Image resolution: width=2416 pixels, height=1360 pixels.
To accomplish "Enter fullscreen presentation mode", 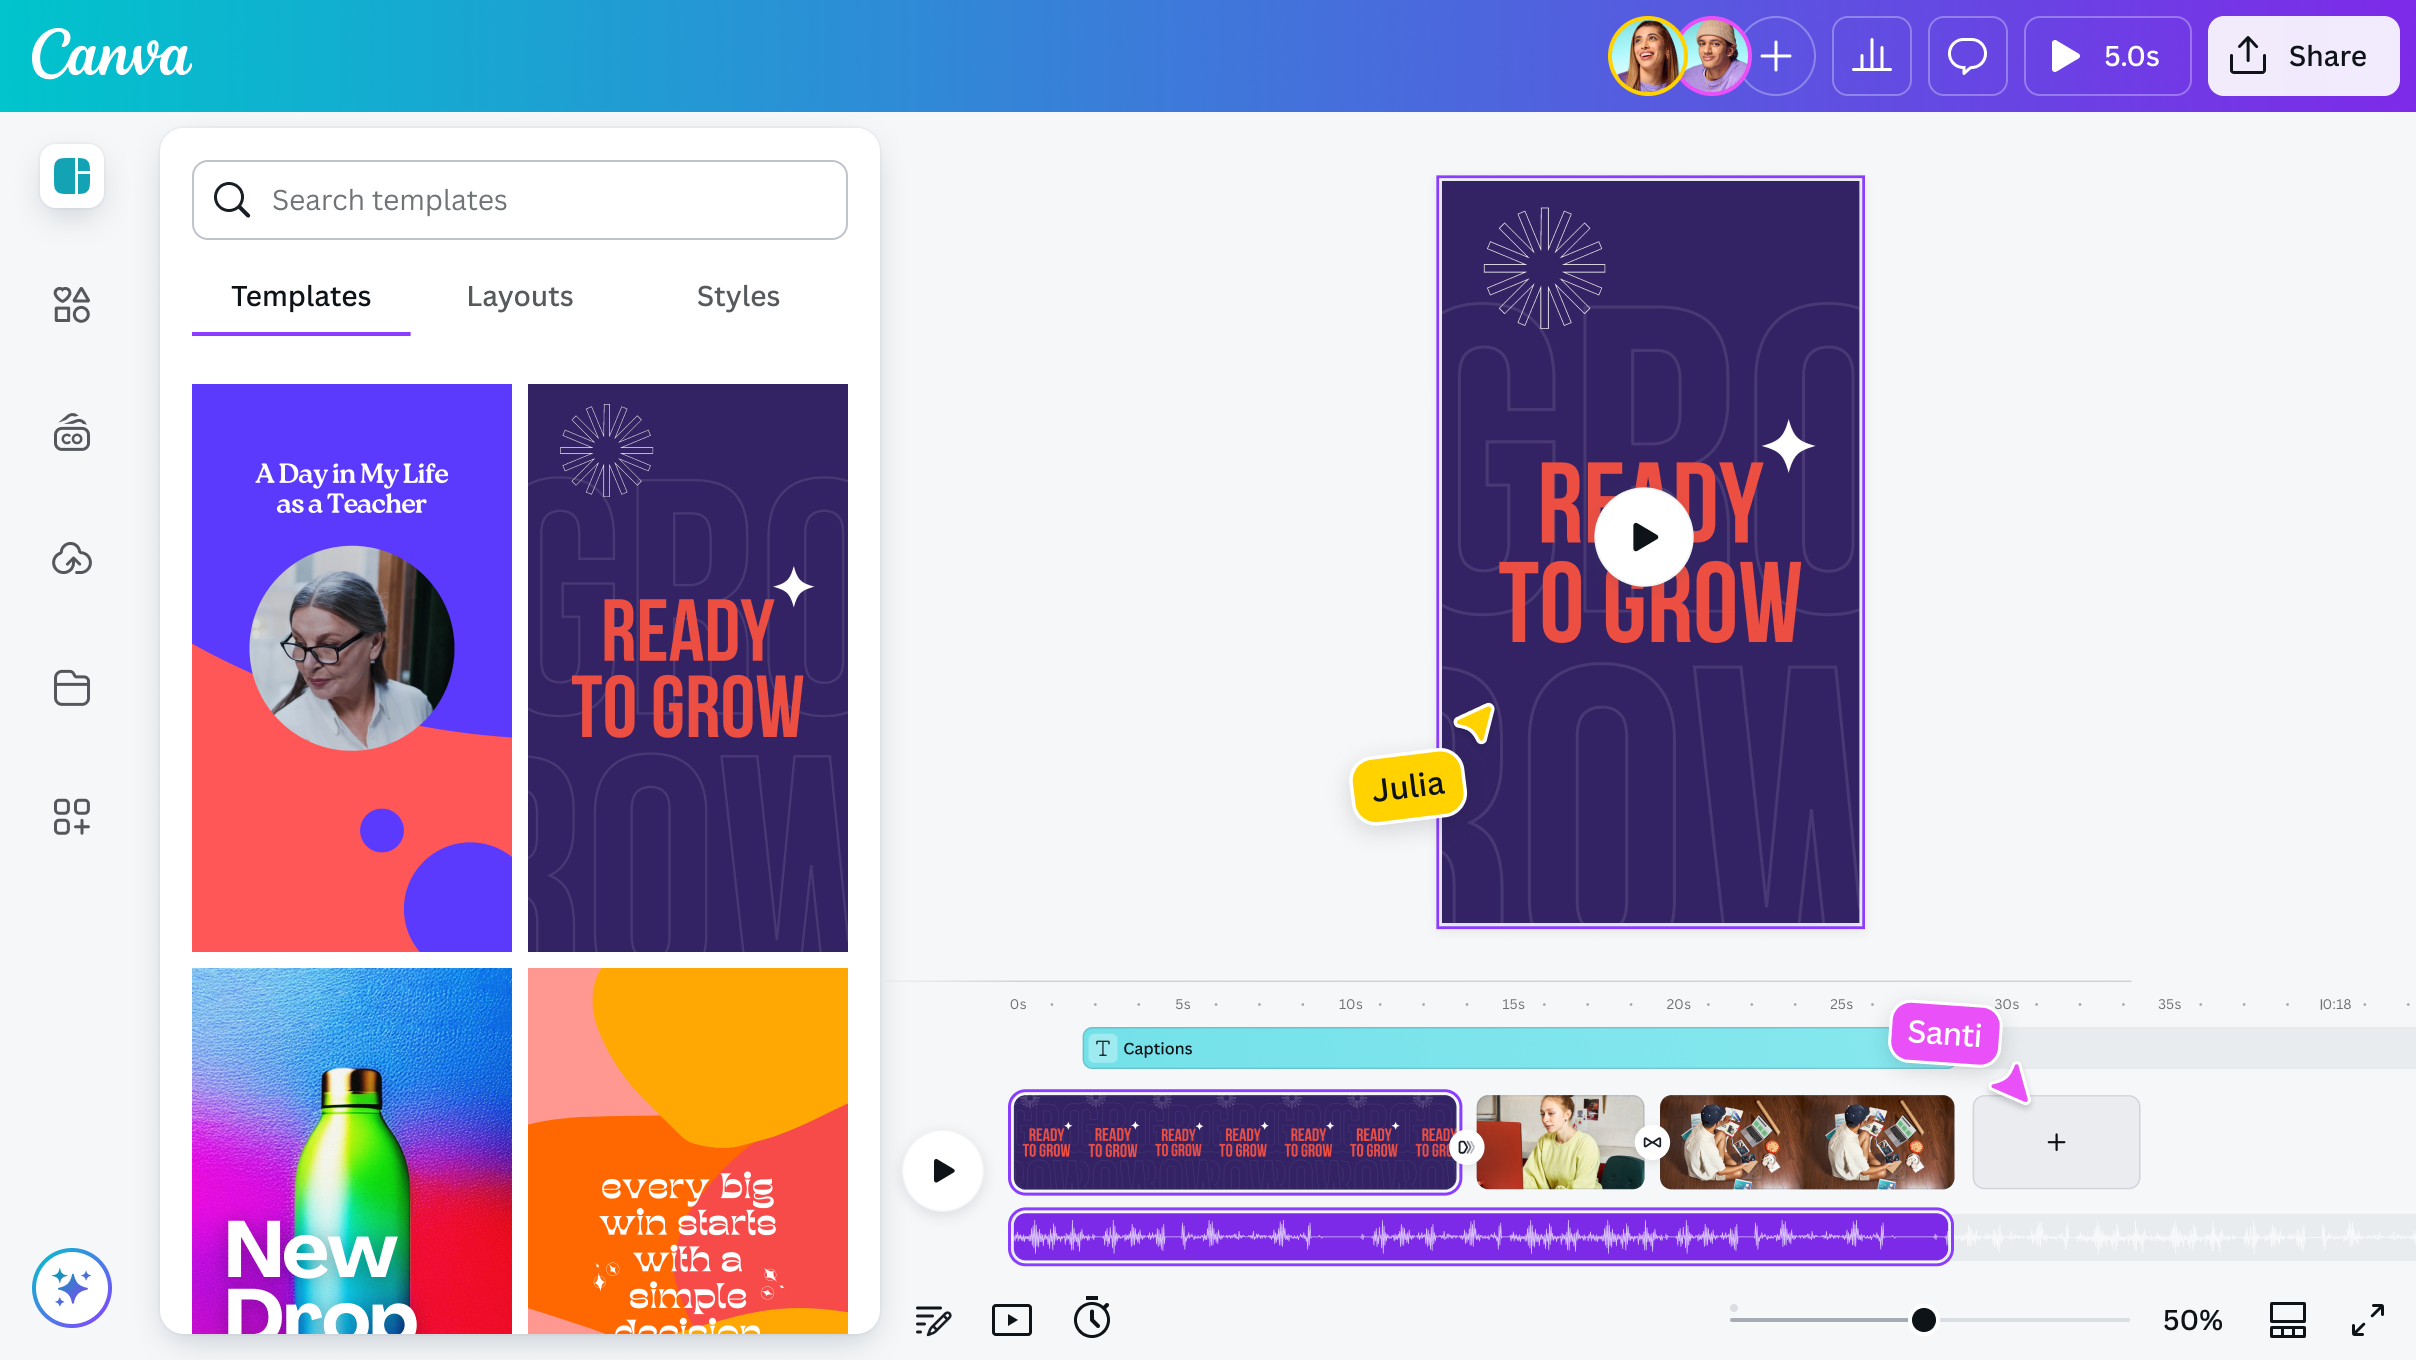I will (2371, 1318).
